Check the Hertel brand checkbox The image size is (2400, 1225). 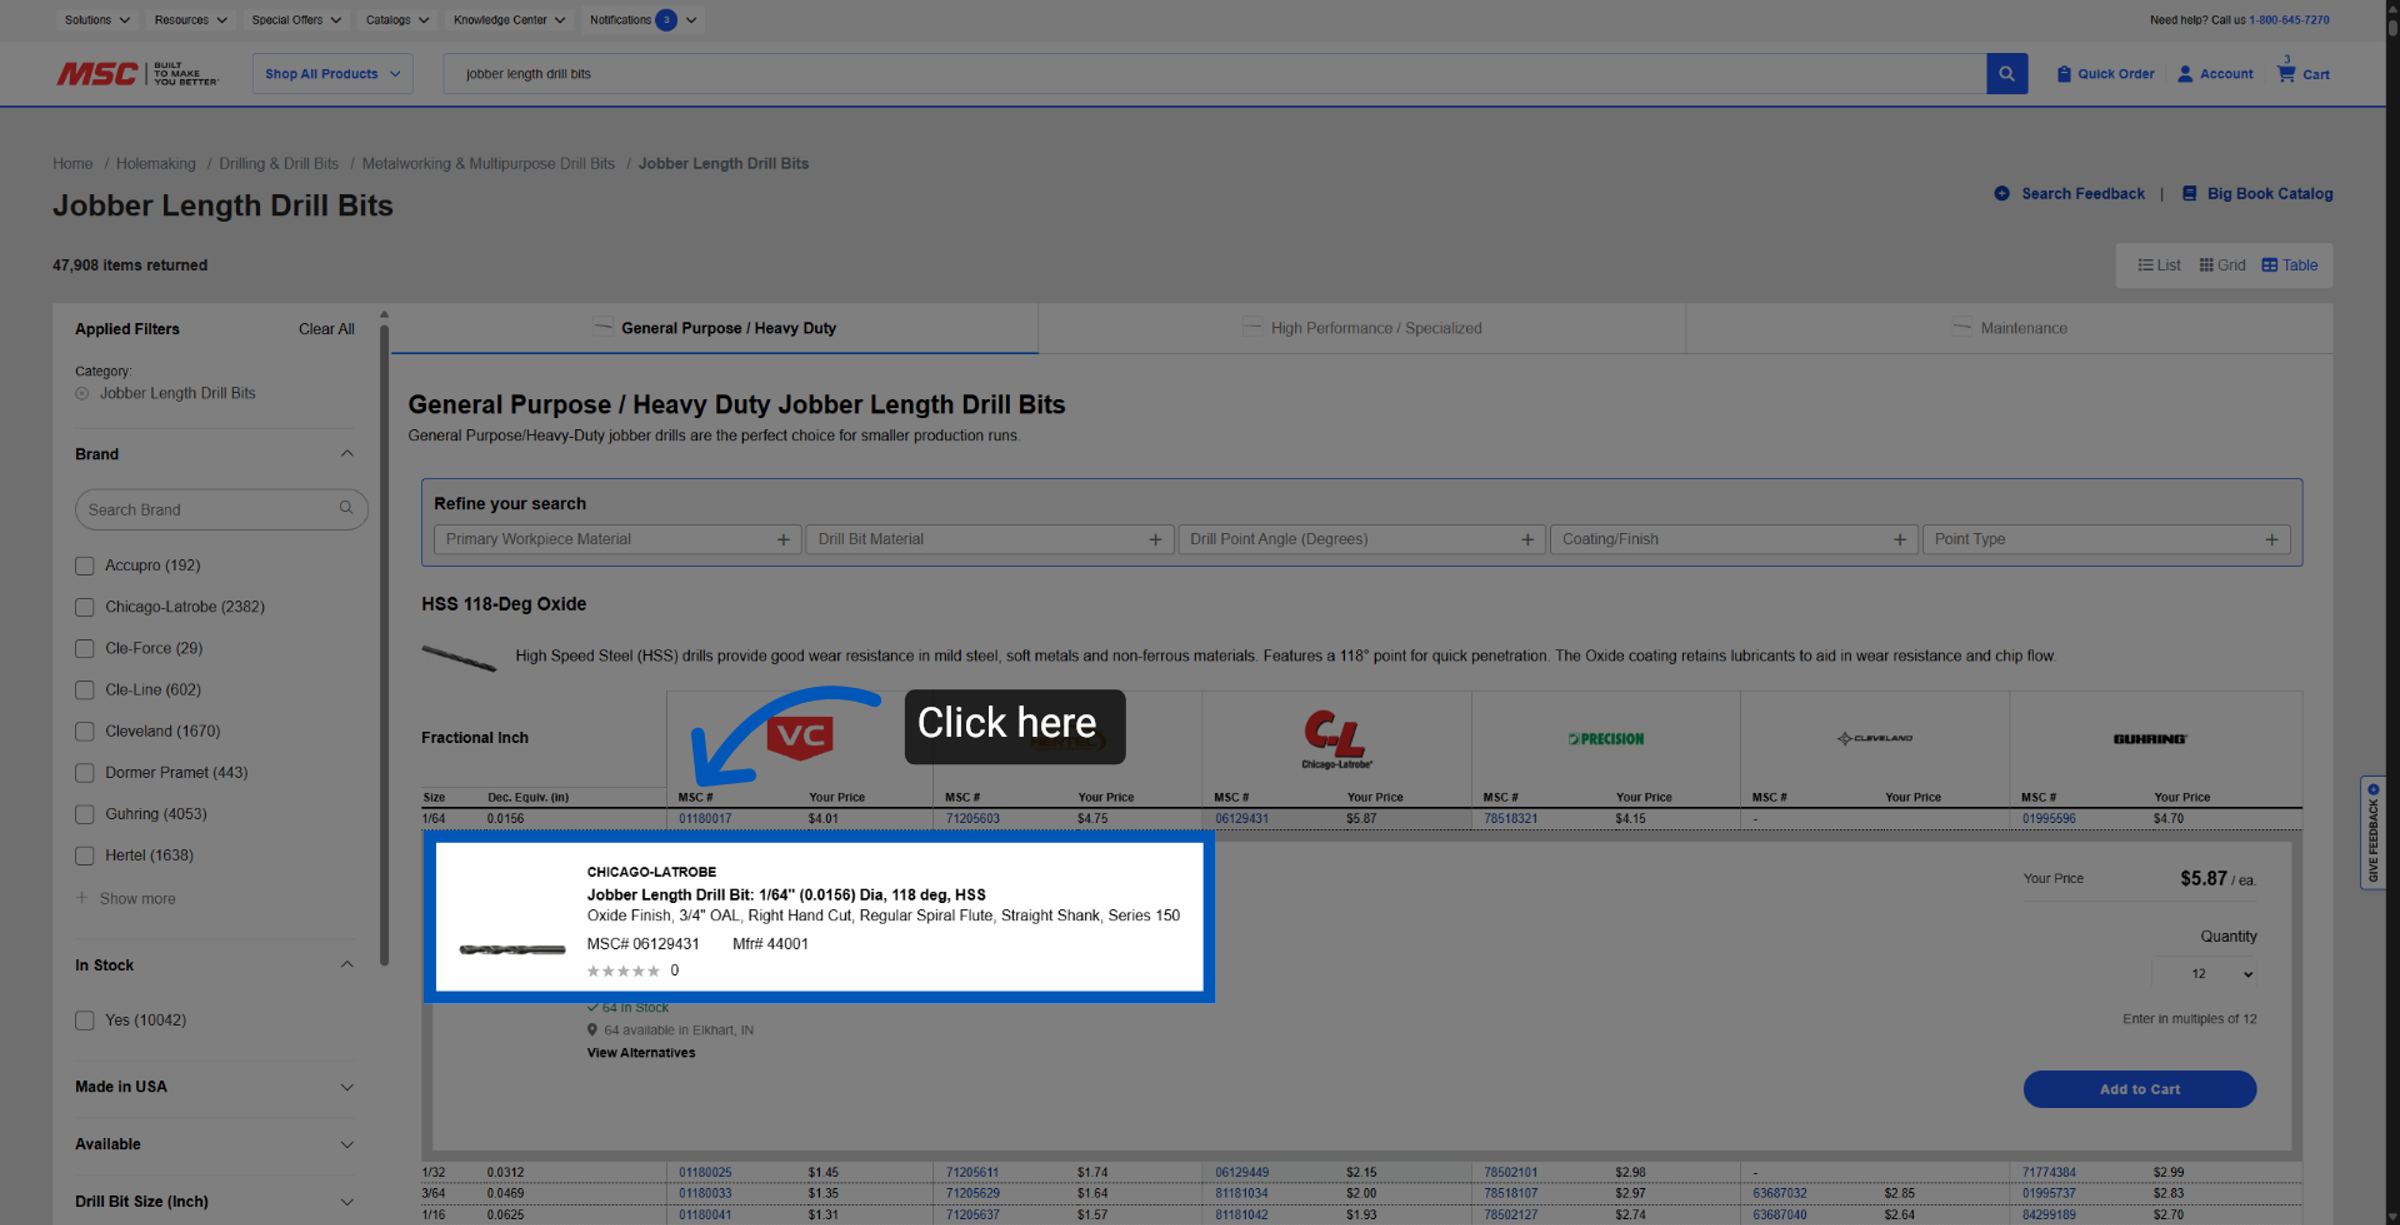(85, 856)
